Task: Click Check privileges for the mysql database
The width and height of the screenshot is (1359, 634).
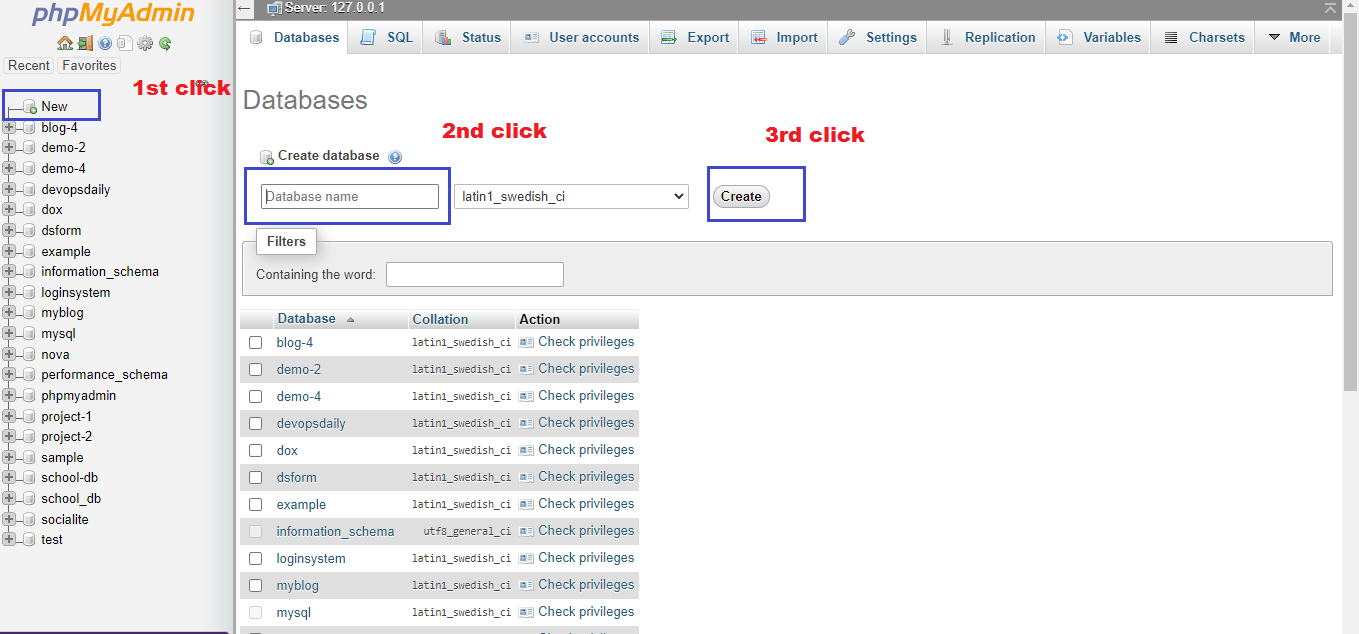Action: tap(585, 611)
